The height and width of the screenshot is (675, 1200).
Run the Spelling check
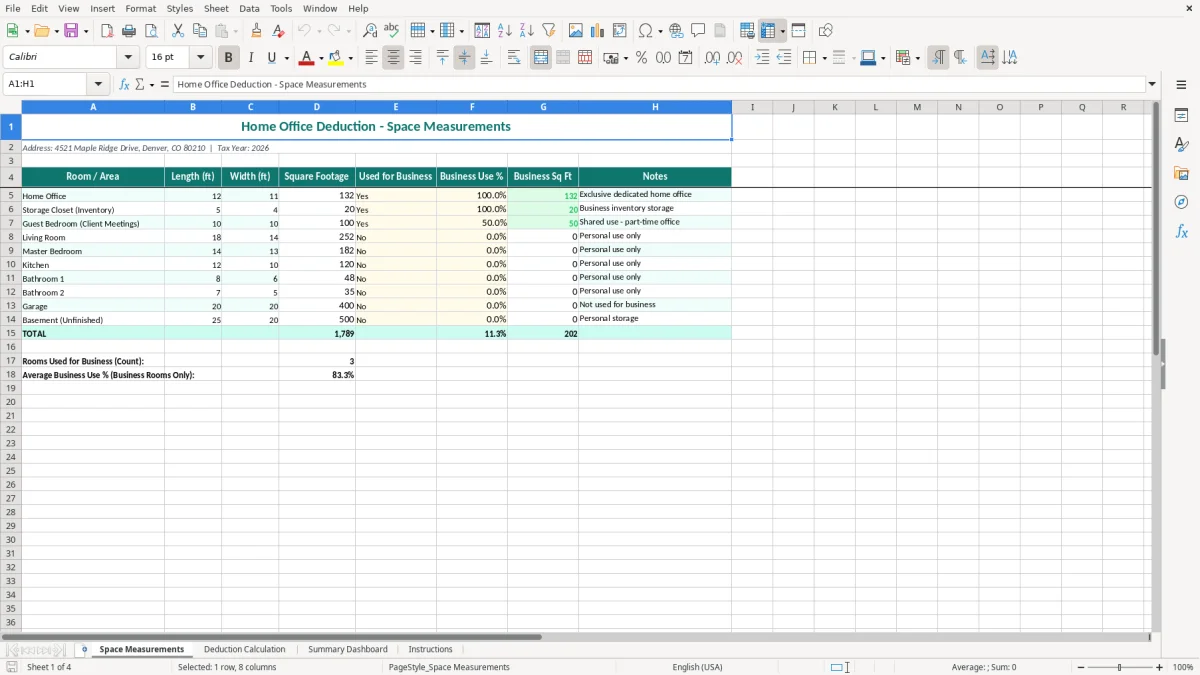[x=392, y=31]
